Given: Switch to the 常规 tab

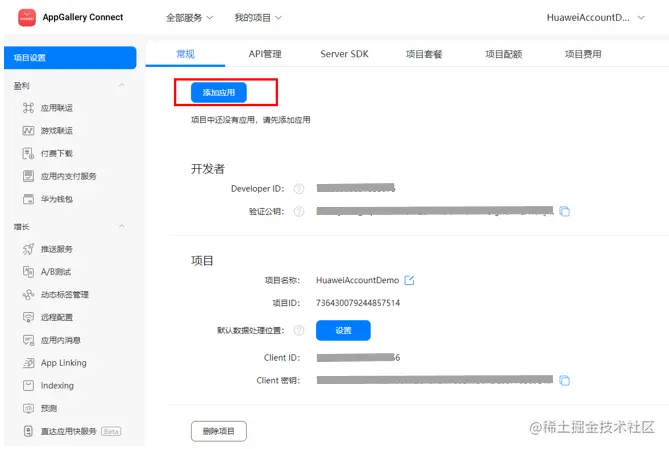Looking at the screenshot, I should (185, 54).
